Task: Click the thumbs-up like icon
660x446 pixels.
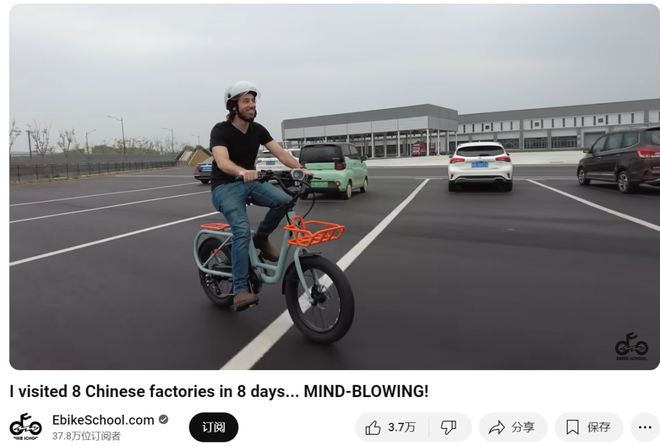Action: (x=373, y=427)
